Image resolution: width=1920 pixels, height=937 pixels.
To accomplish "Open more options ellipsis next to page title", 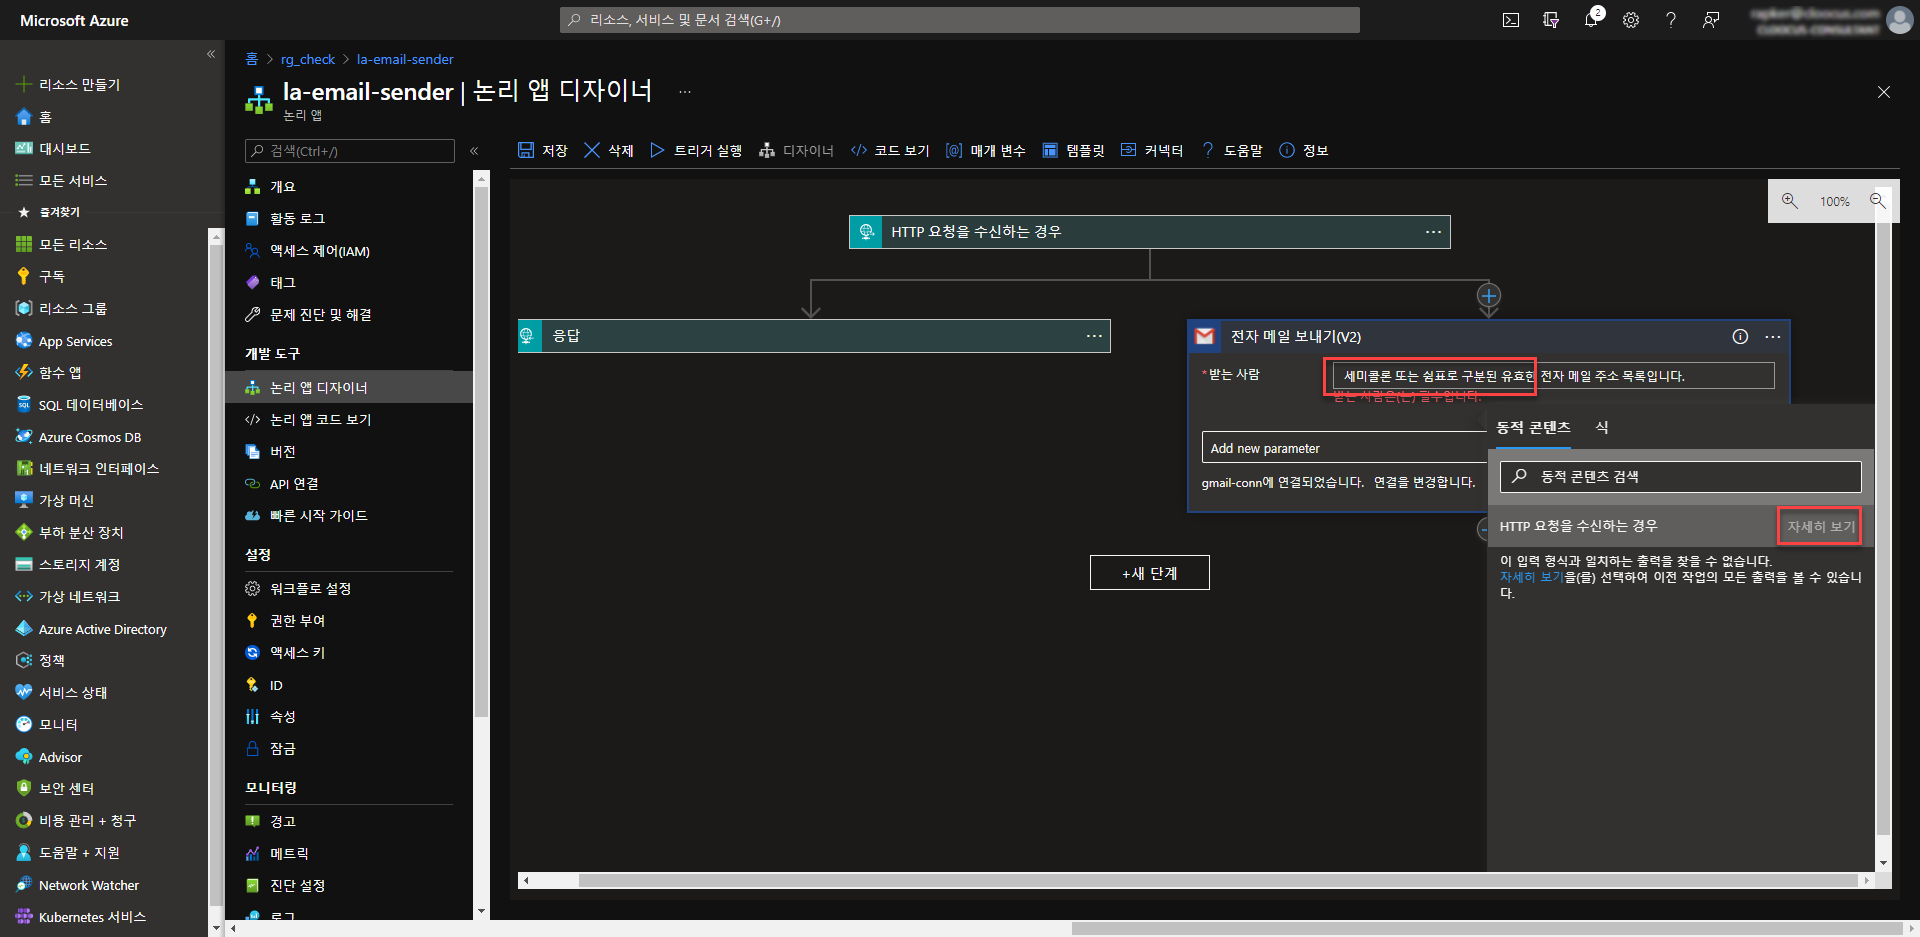I will (x=685, y=91).
